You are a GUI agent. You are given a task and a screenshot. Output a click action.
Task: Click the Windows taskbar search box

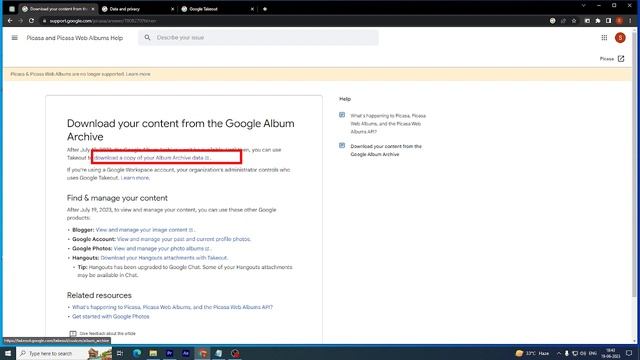64,353
